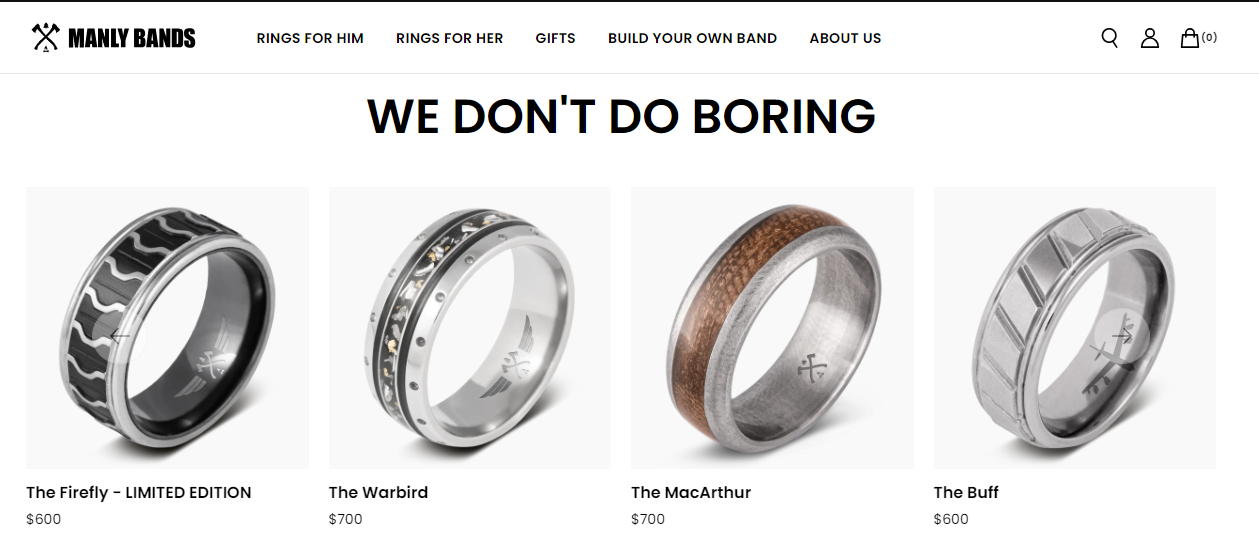Show previous products with left carousel arrow
The height and width of the screenshot is (550, 1259).
(x=121, y=336)
